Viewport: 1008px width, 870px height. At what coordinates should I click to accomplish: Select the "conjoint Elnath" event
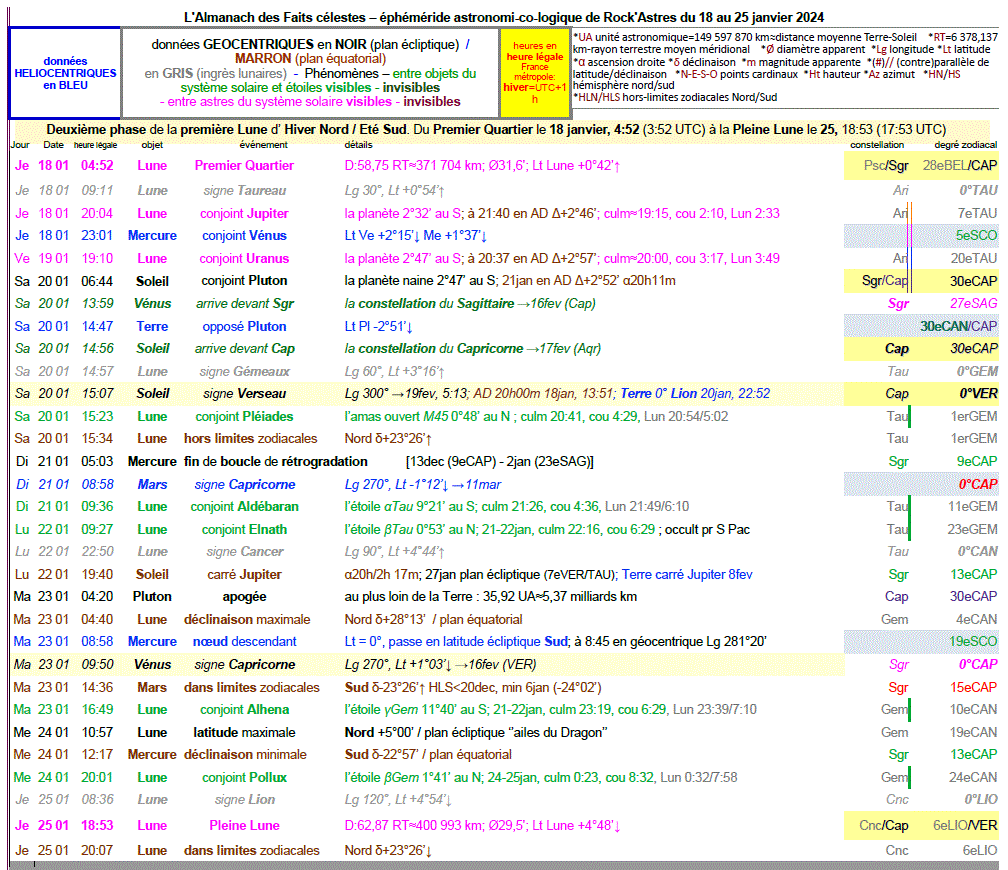[244, 530]
